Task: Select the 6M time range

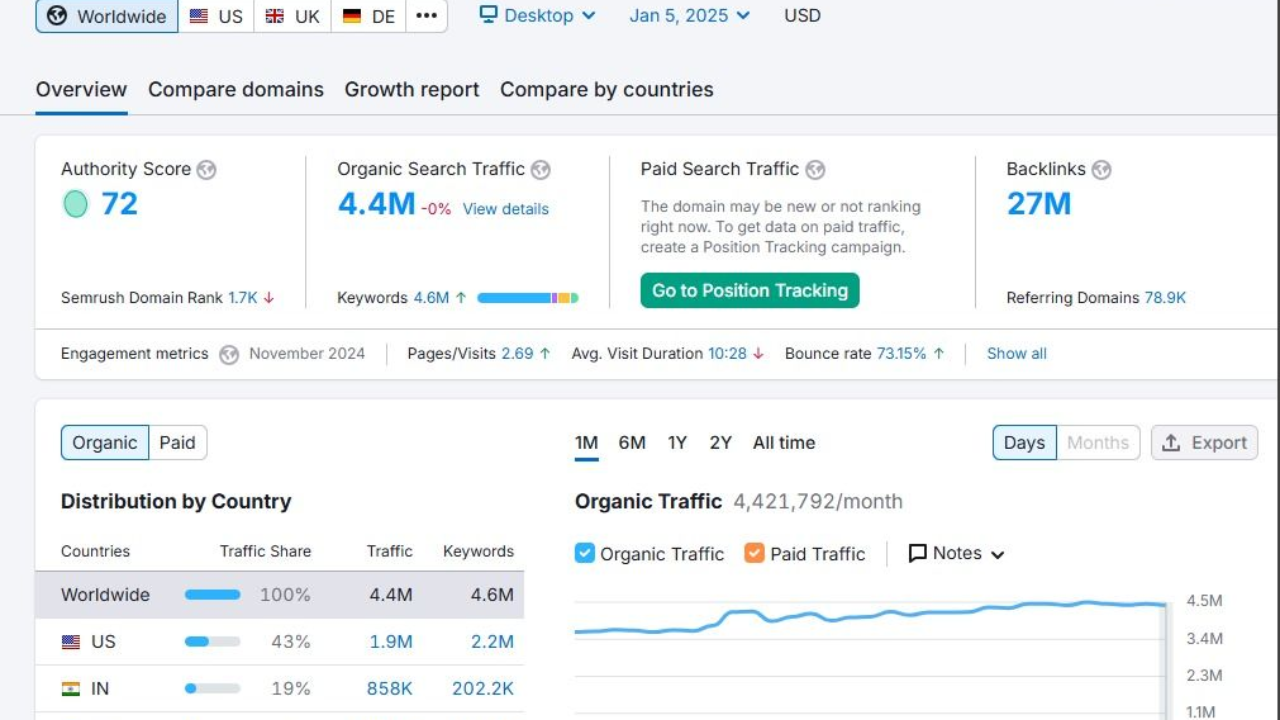Action: pyautogui.click(x=632, y=443)
